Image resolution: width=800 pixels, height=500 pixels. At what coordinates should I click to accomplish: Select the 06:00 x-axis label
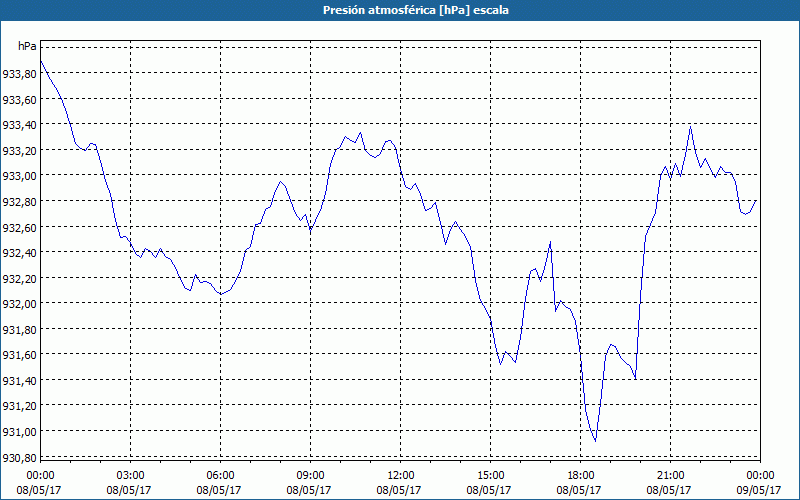tap(220, 476)
